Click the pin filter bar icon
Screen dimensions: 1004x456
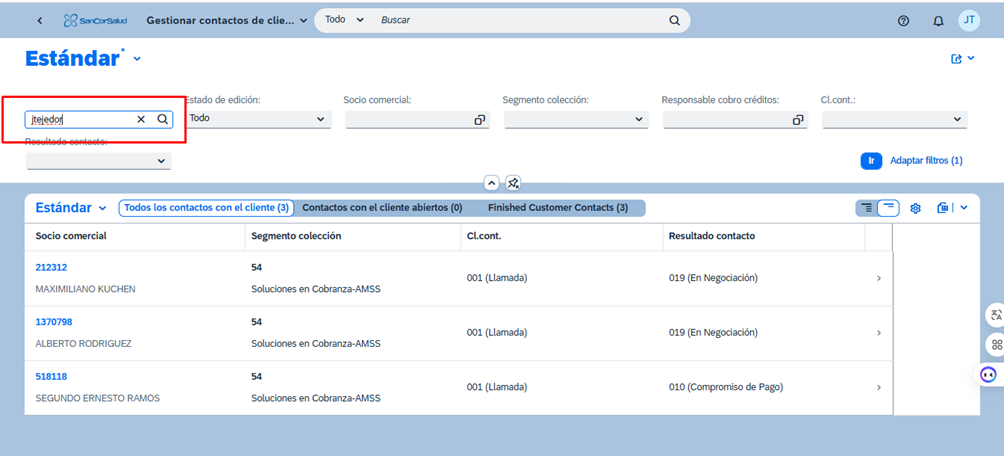[513, 183]
